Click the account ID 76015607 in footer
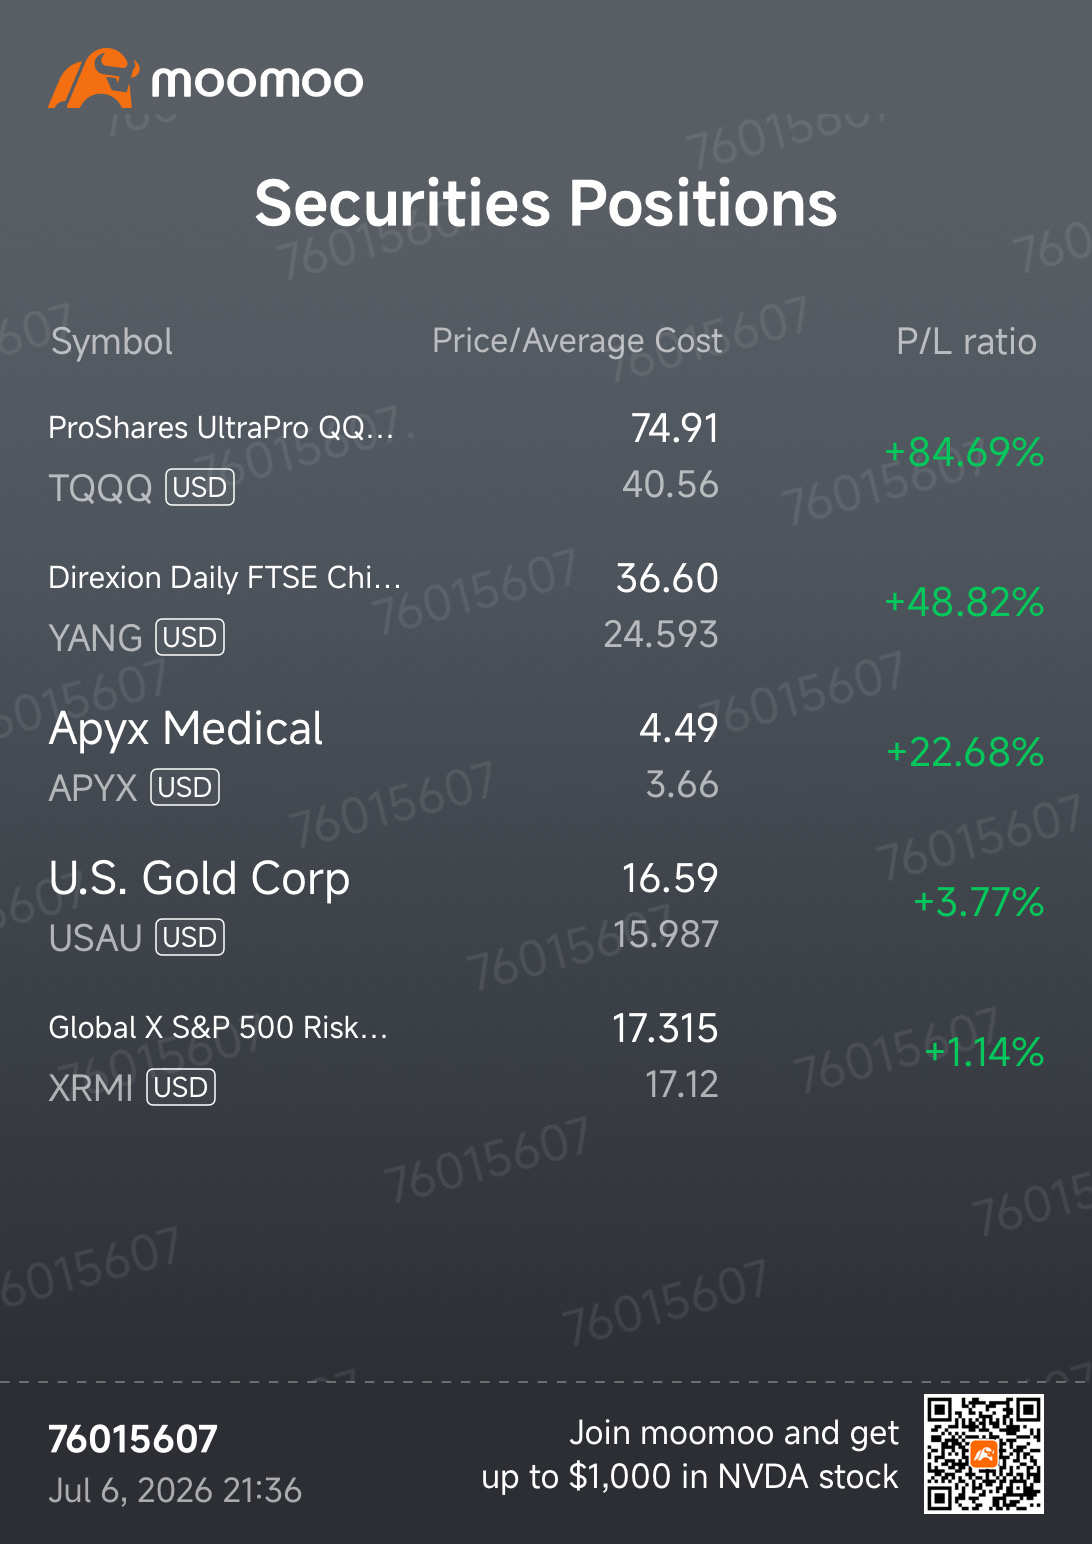 (133, 1439)
